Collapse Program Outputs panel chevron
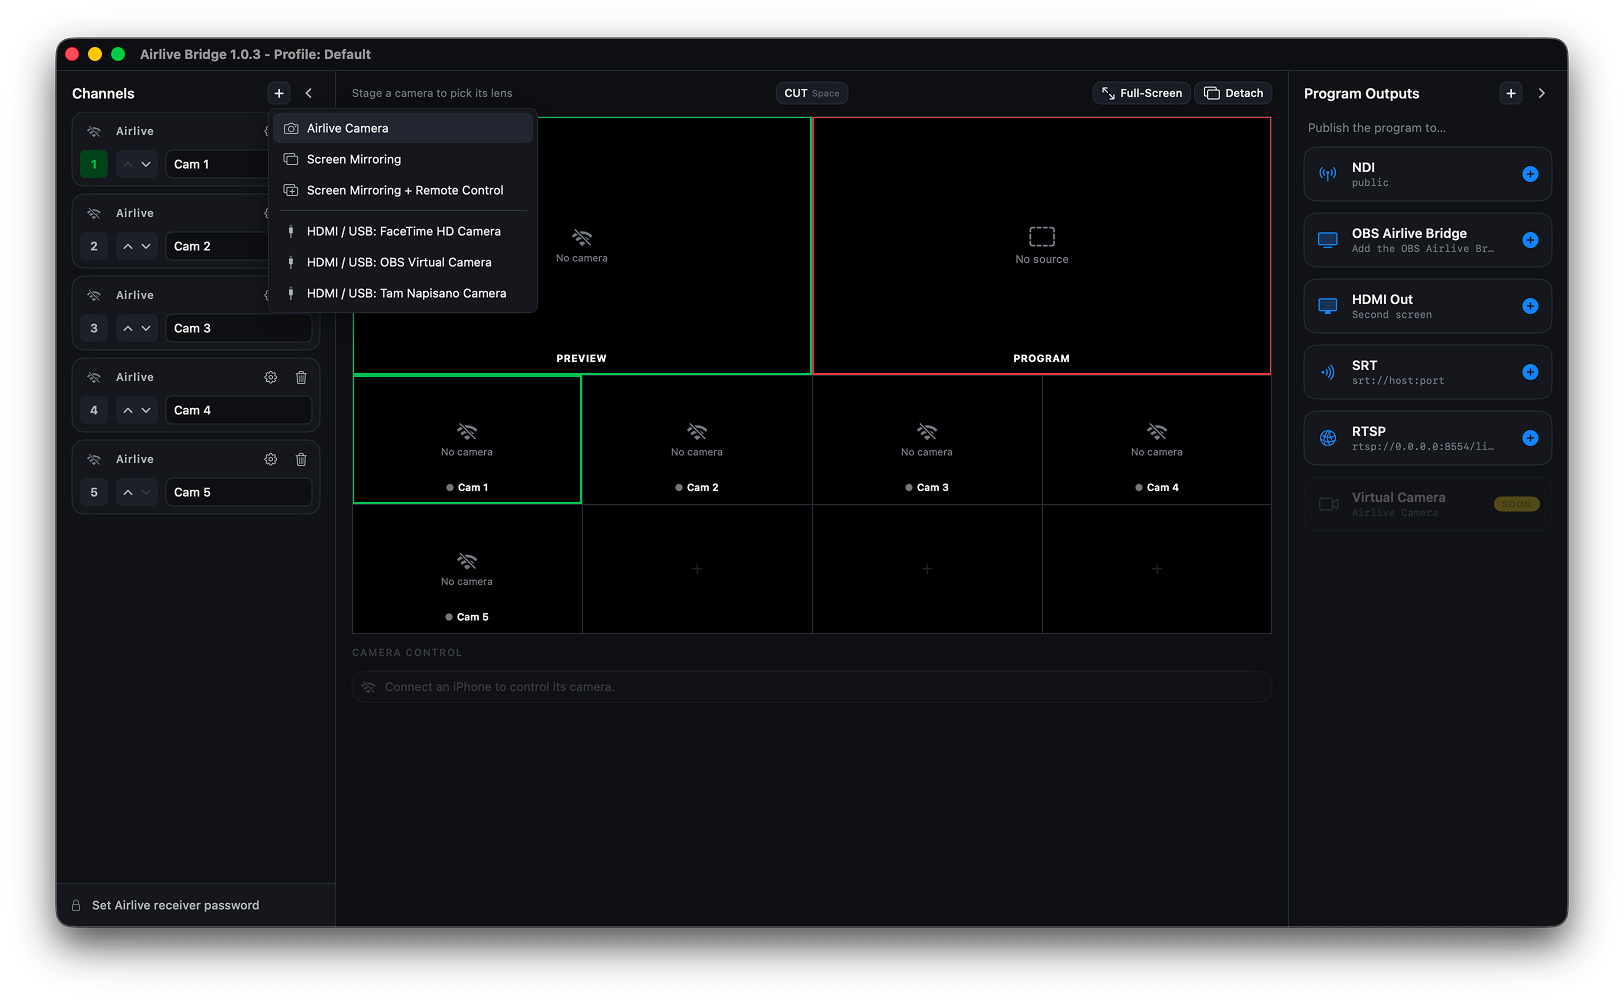The width and height of the screenshot is (1624, 1001). coord(1542,93)
